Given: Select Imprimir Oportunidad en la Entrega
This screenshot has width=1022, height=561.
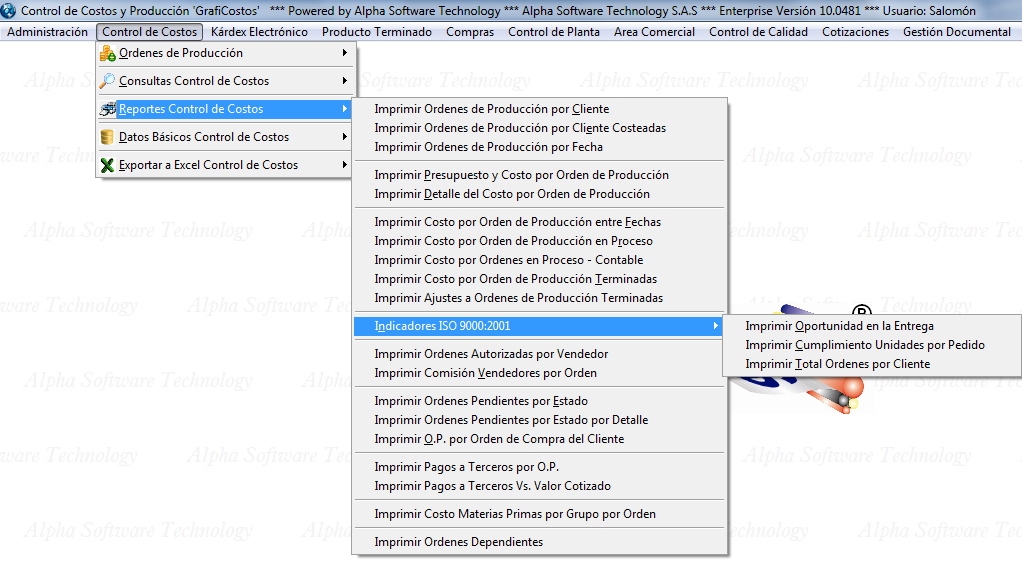Looking at the screenshot, I should click(839, 326).
